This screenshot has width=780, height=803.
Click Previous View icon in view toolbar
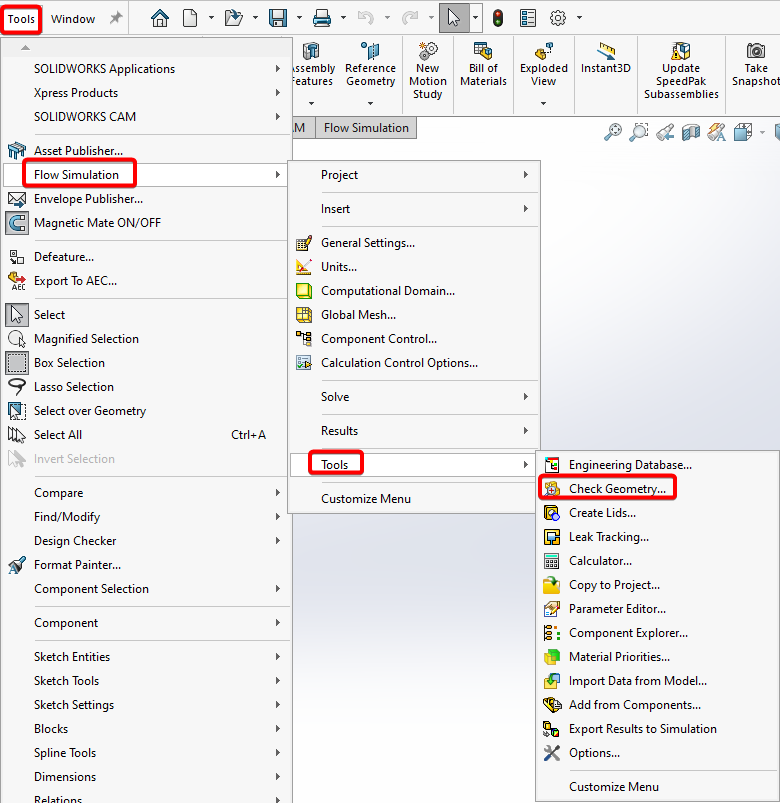click(665, 132)
